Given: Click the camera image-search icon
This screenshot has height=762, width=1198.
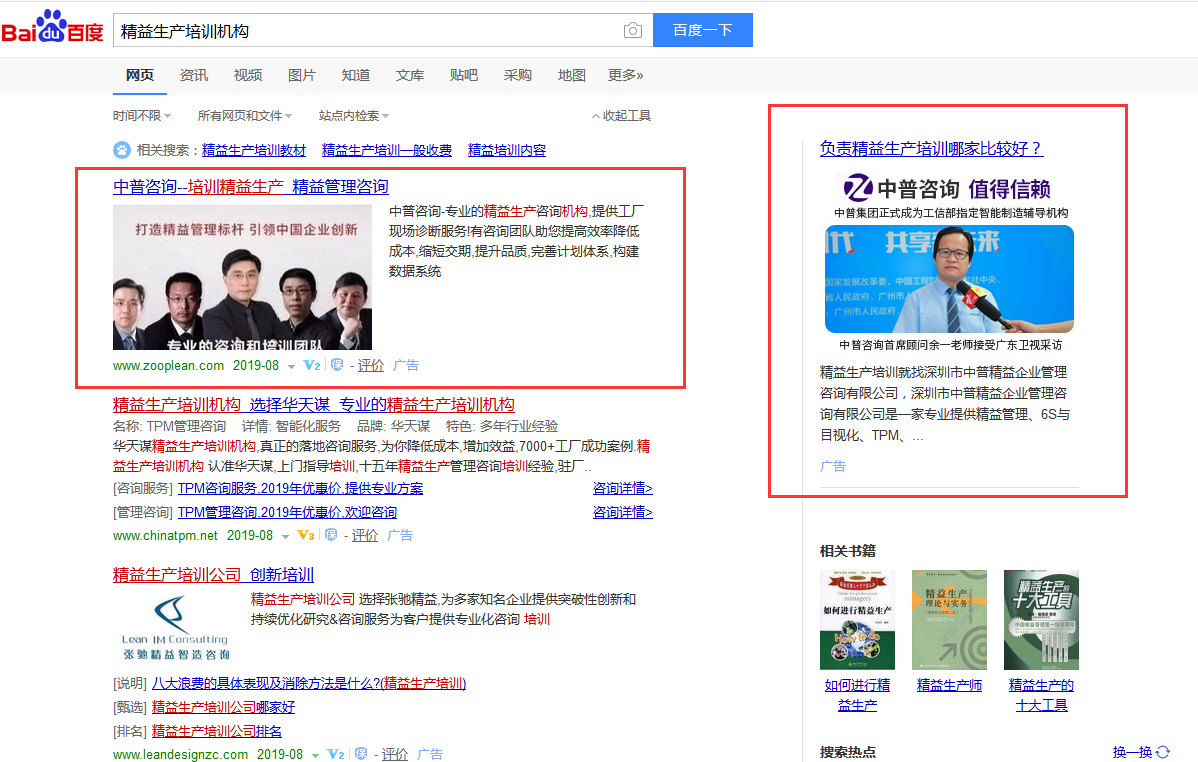Looking at the screenshot, I should (x=632, y=31).
